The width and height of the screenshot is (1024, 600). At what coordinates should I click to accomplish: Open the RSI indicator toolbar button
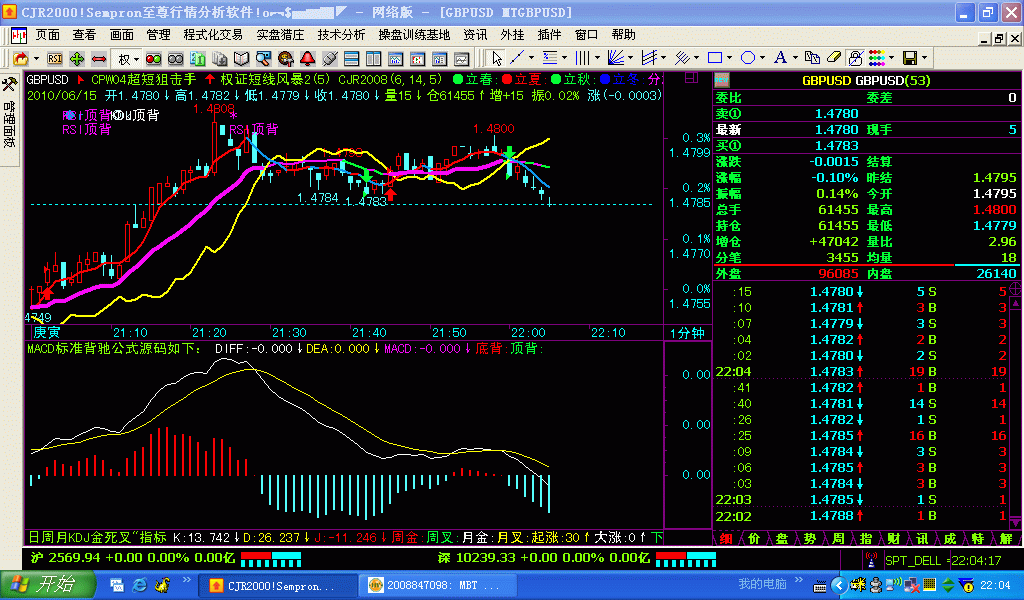point(55,59)
